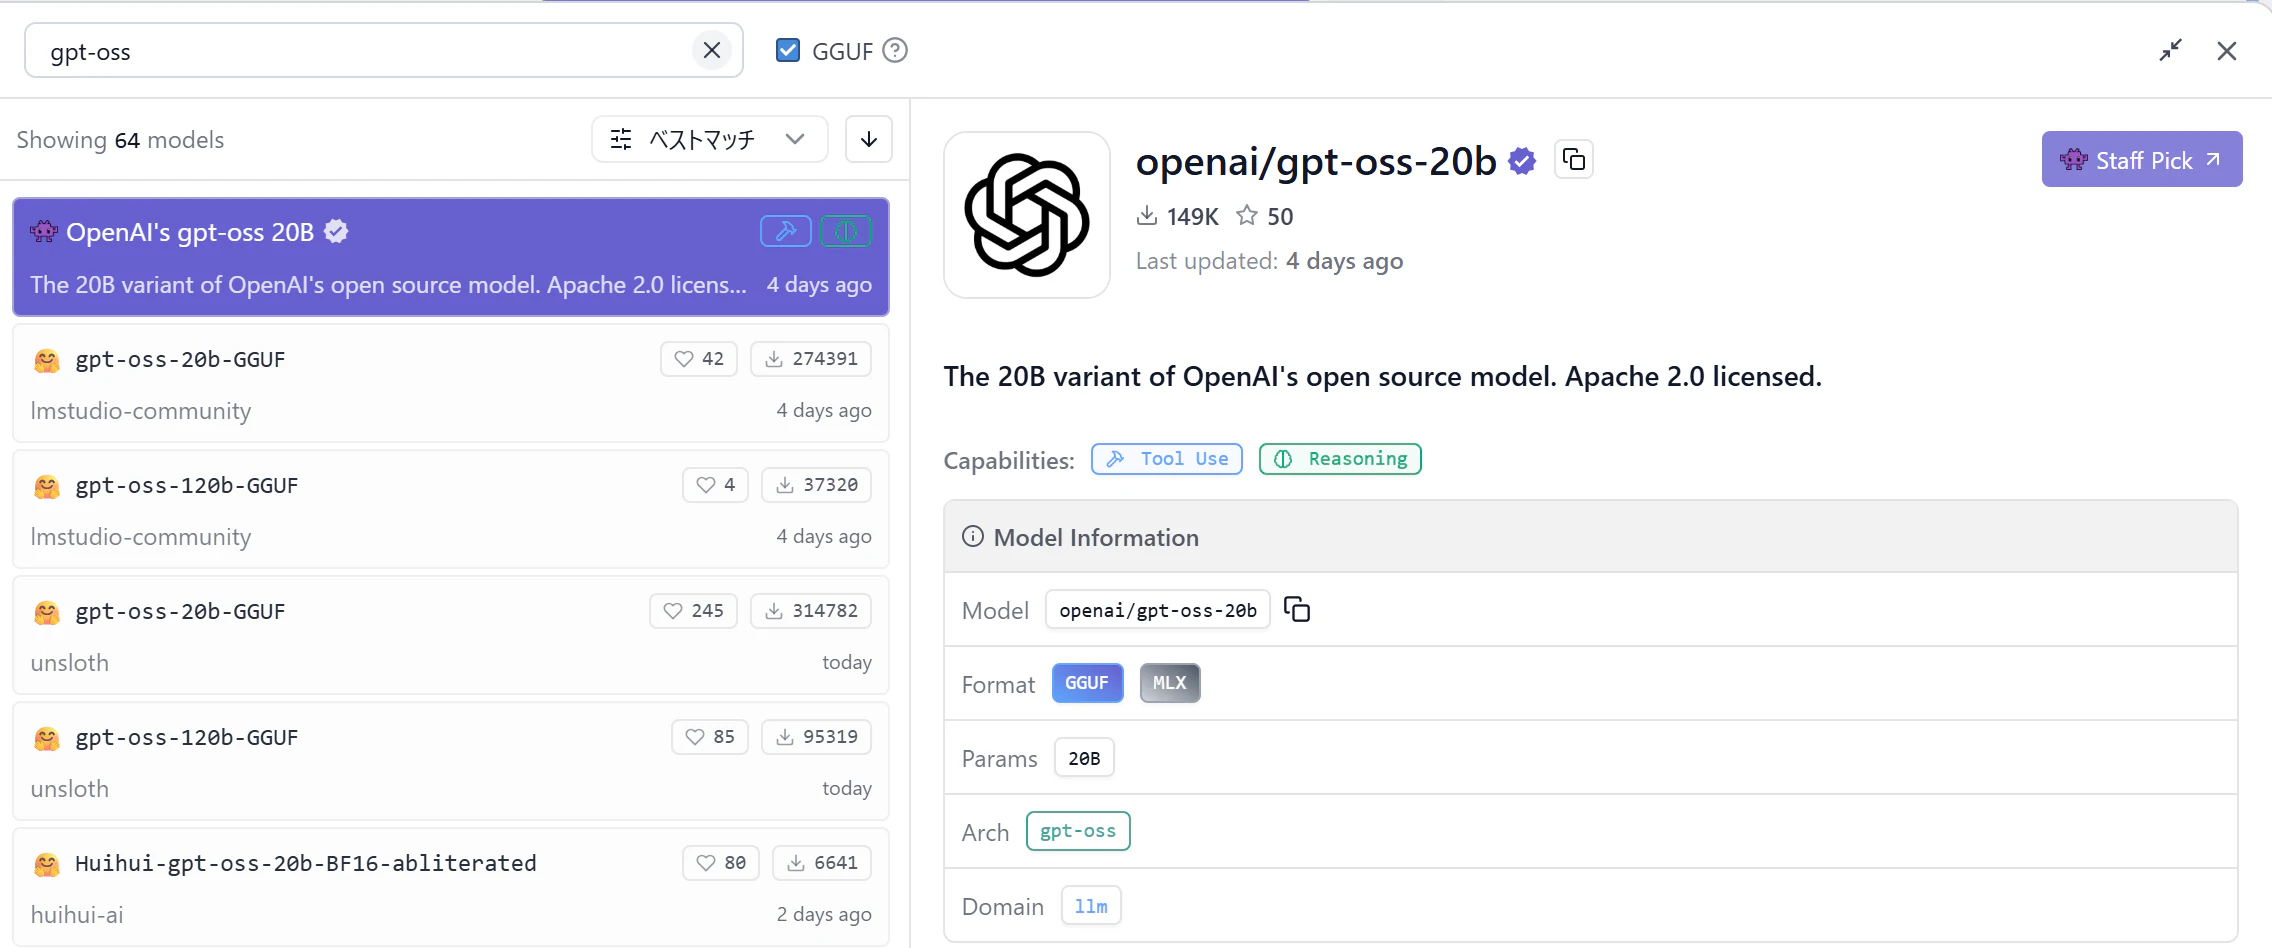The height and width of the screenshot is (948, 2272).
Task: Open unsloth gpt-oss-20b-GGUF result
Action: 451,635
